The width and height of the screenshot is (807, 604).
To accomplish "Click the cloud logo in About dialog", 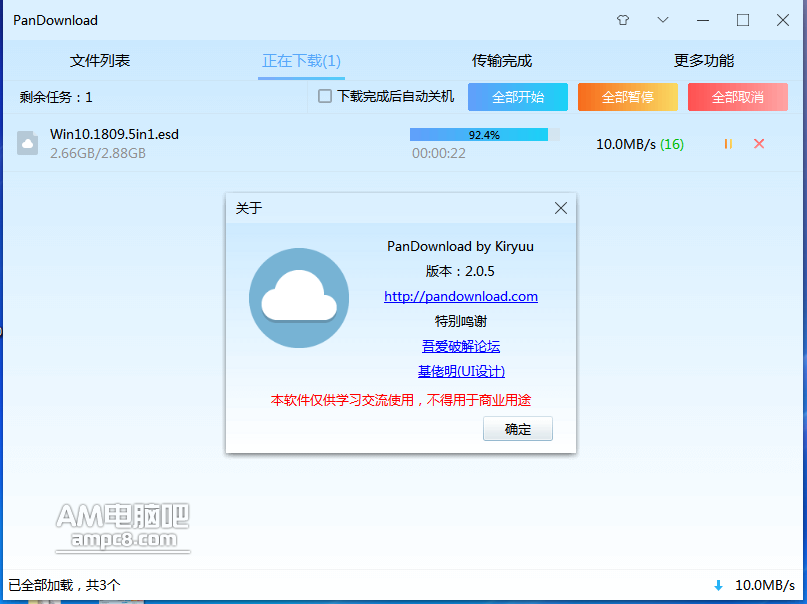I will [x=299, y=298].
